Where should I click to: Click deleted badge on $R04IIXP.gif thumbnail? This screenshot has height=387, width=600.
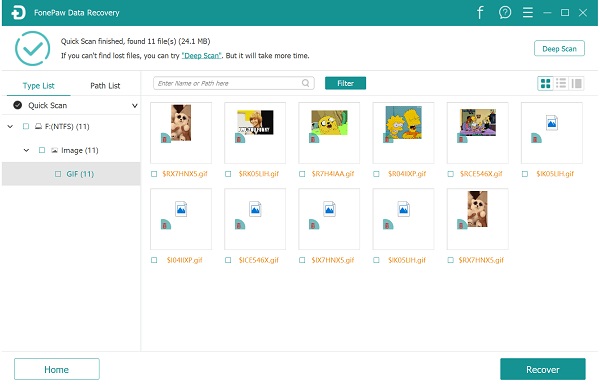(x=388, y=138)
